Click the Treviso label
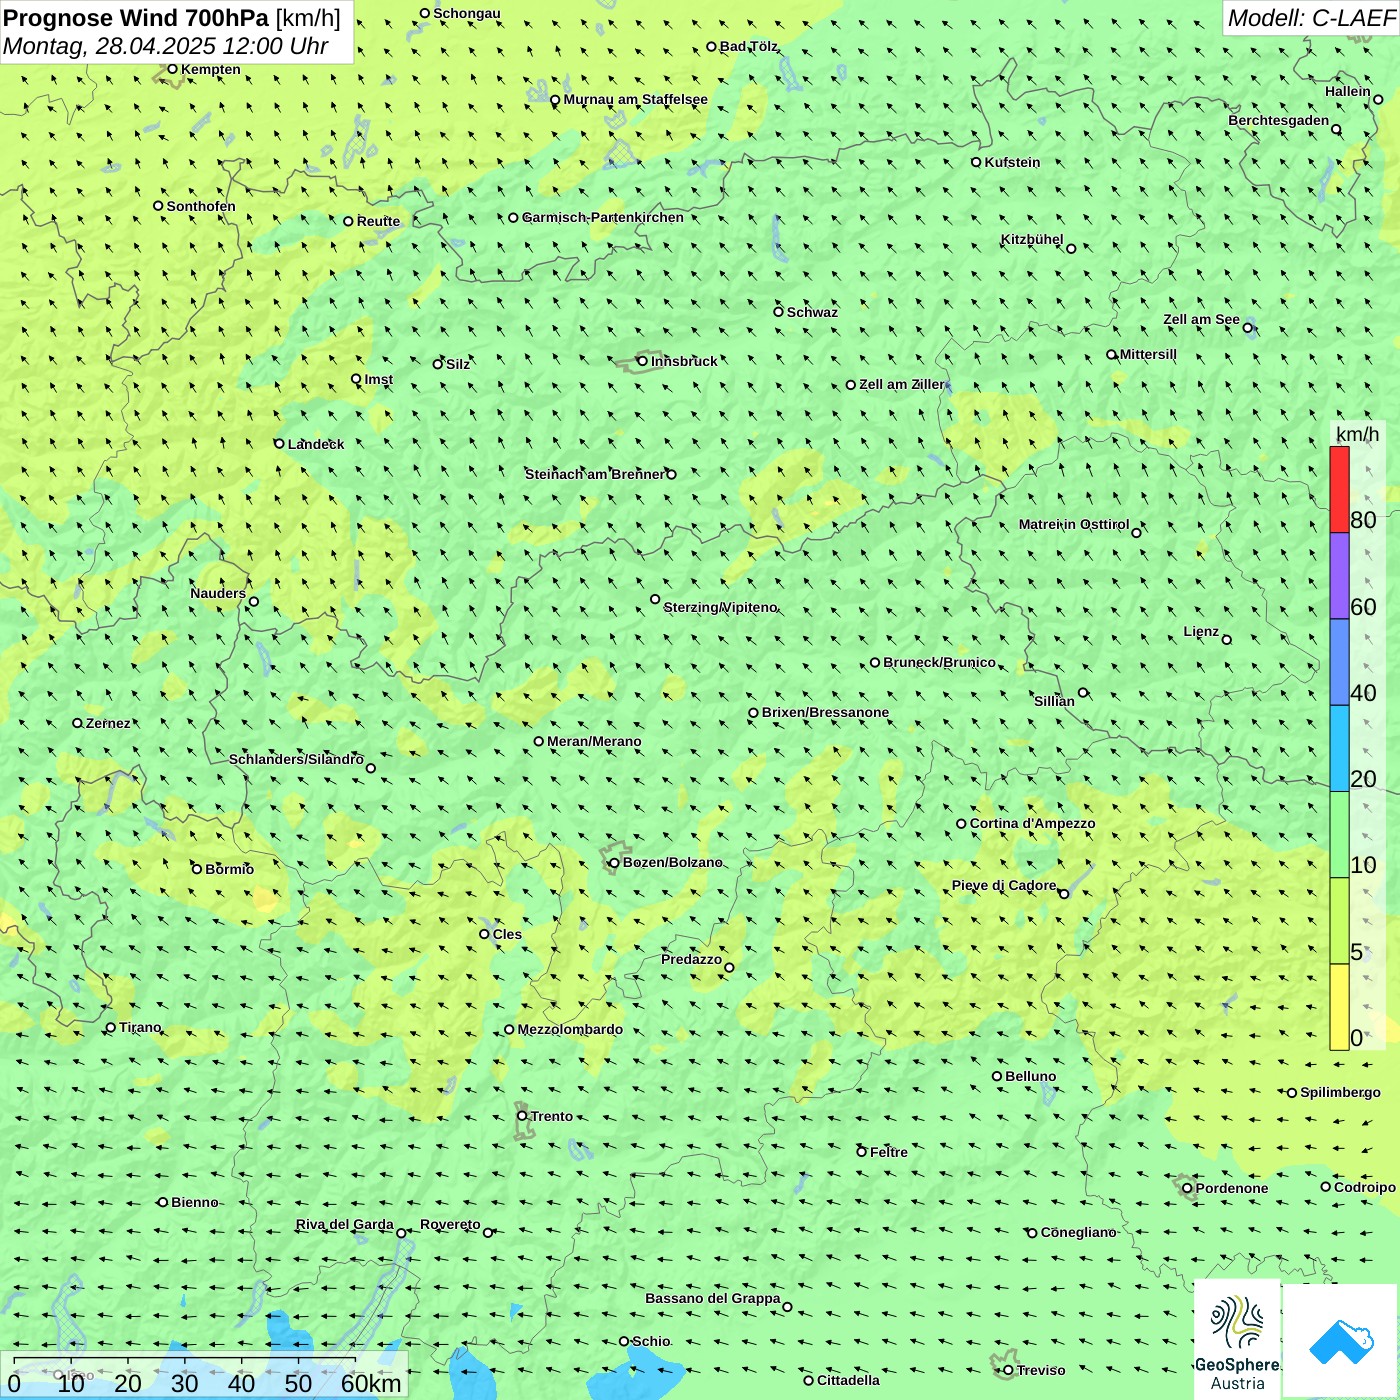This screenshot has width=1400, height=1400. [x=1041, y=1370]
